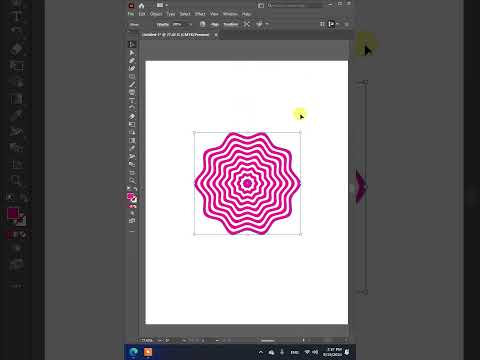Open the Effect menu
Screen dimensions: 480x360
[200, 14]
